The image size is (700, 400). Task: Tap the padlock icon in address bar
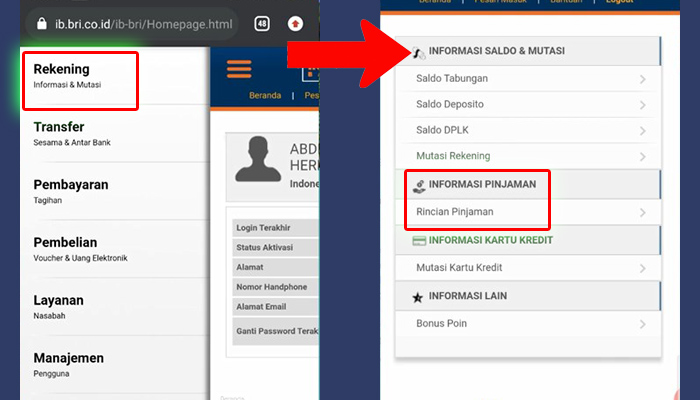pyautogui.click(x=42, y=24)
